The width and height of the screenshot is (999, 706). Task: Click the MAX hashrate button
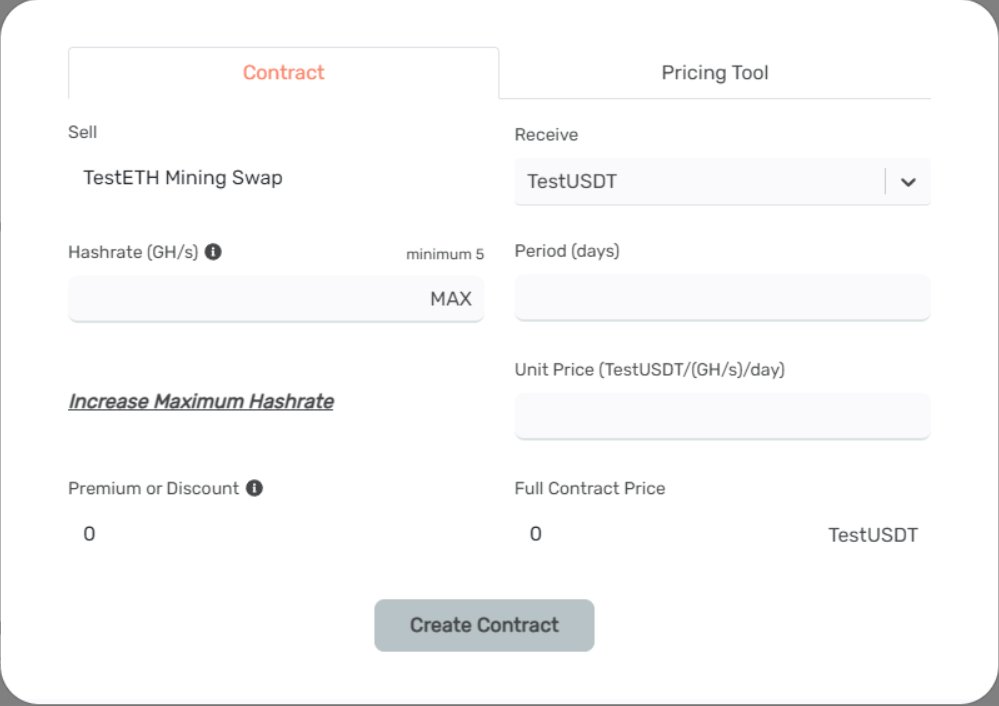coord(450,299)
